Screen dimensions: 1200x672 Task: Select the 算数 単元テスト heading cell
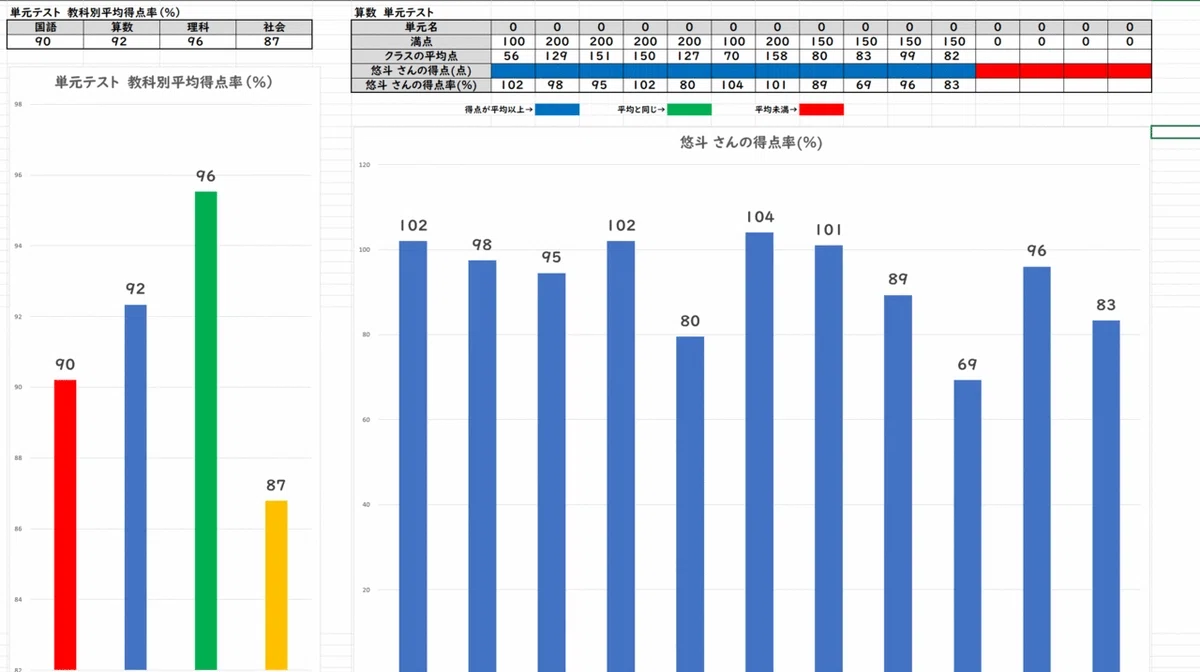(x=393, y=13)
